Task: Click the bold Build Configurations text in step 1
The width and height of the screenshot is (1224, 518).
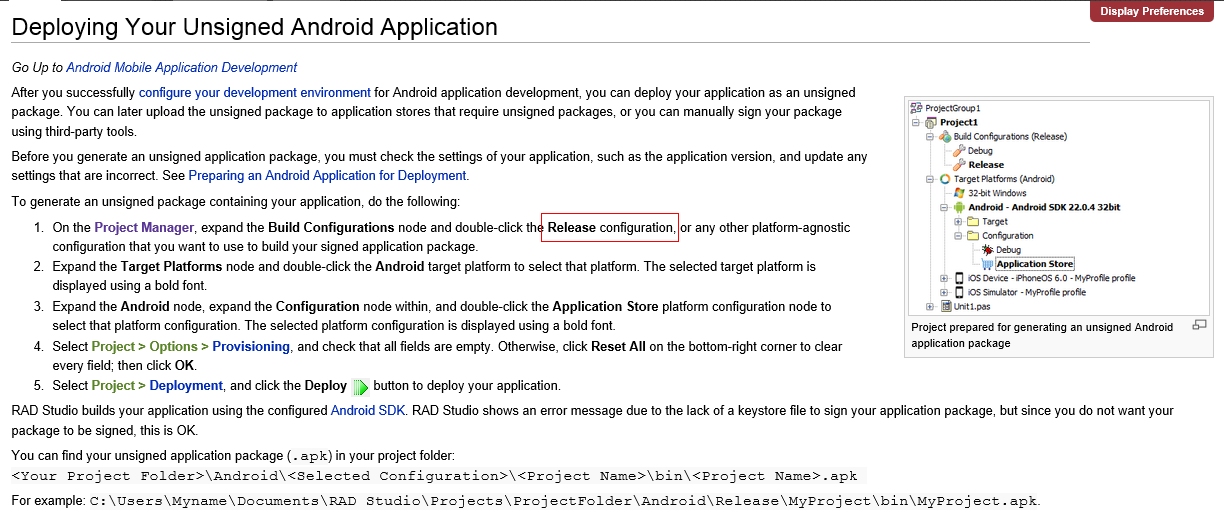Action: pos(331,227)
